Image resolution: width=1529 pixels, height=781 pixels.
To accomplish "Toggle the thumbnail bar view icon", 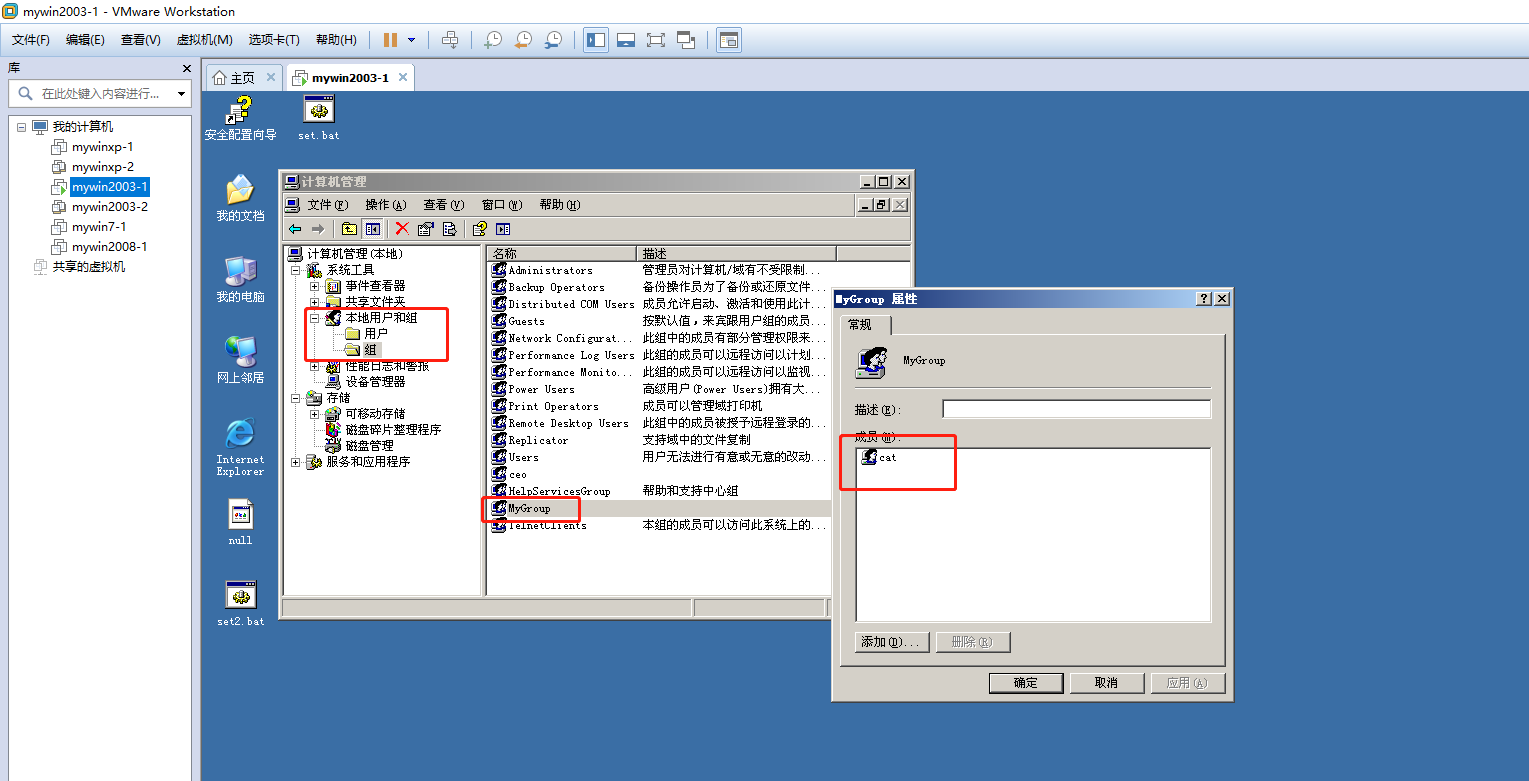I will coord(626,40).
